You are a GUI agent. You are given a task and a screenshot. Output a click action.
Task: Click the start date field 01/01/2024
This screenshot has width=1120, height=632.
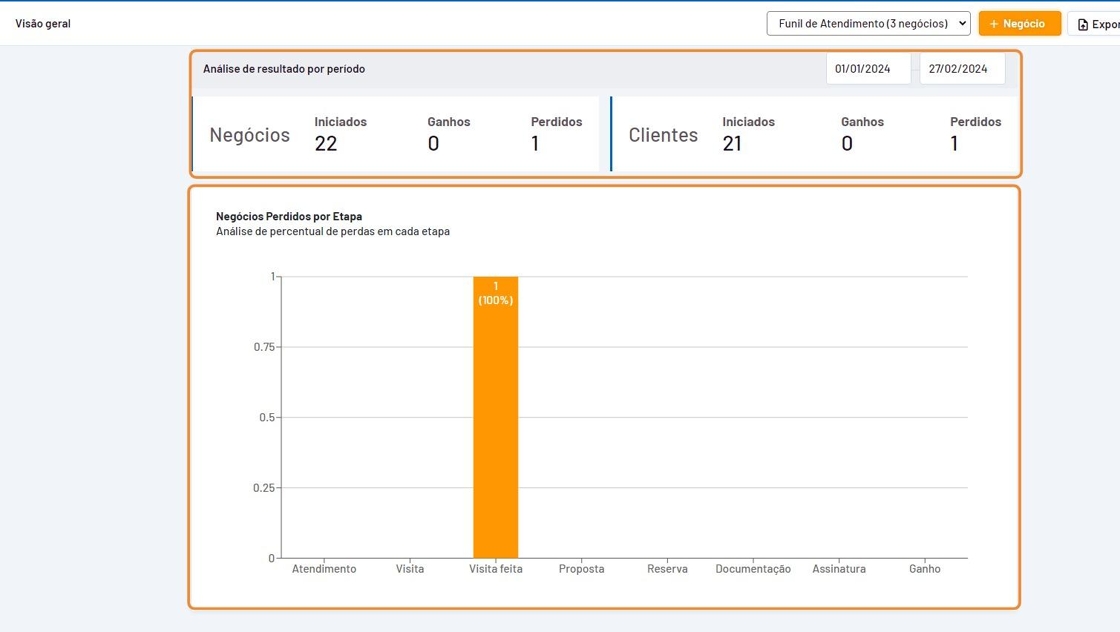click(x=866, y=69)
